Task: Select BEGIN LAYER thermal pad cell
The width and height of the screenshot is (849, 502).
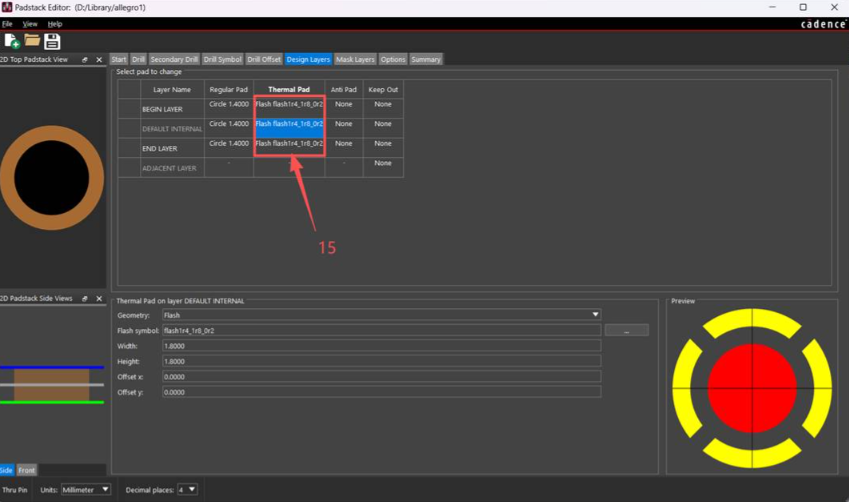Action: (x=289, y=108)
